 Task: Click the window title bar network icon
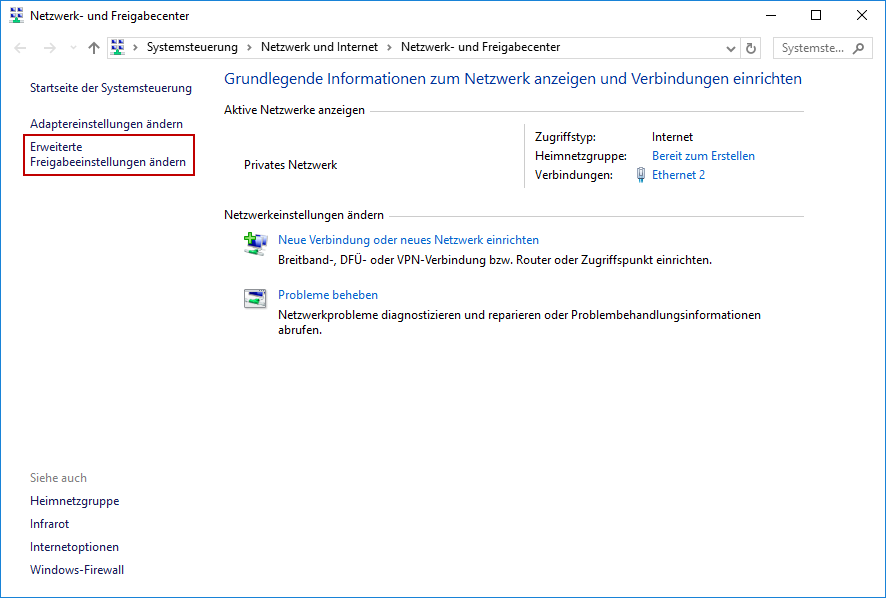(16, 15)
